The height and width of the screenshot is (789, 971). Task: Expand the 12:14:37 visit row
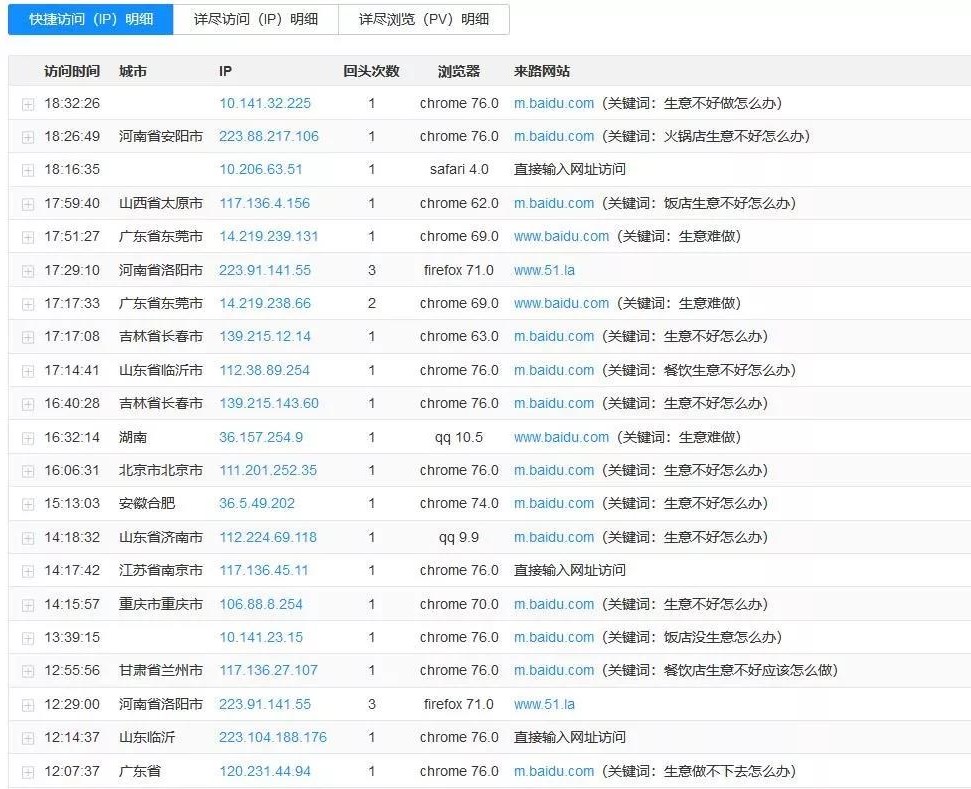coord(28,738)
